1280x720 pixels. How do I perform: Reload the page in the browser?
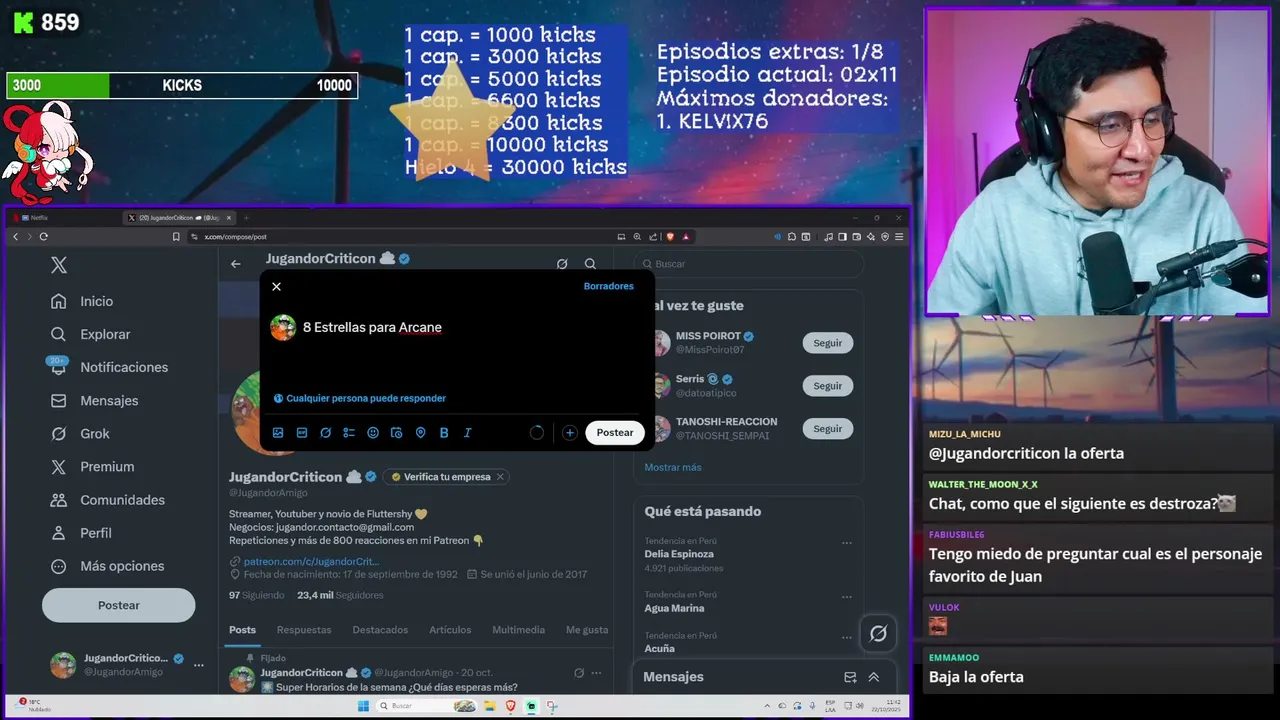coord(43,237)
